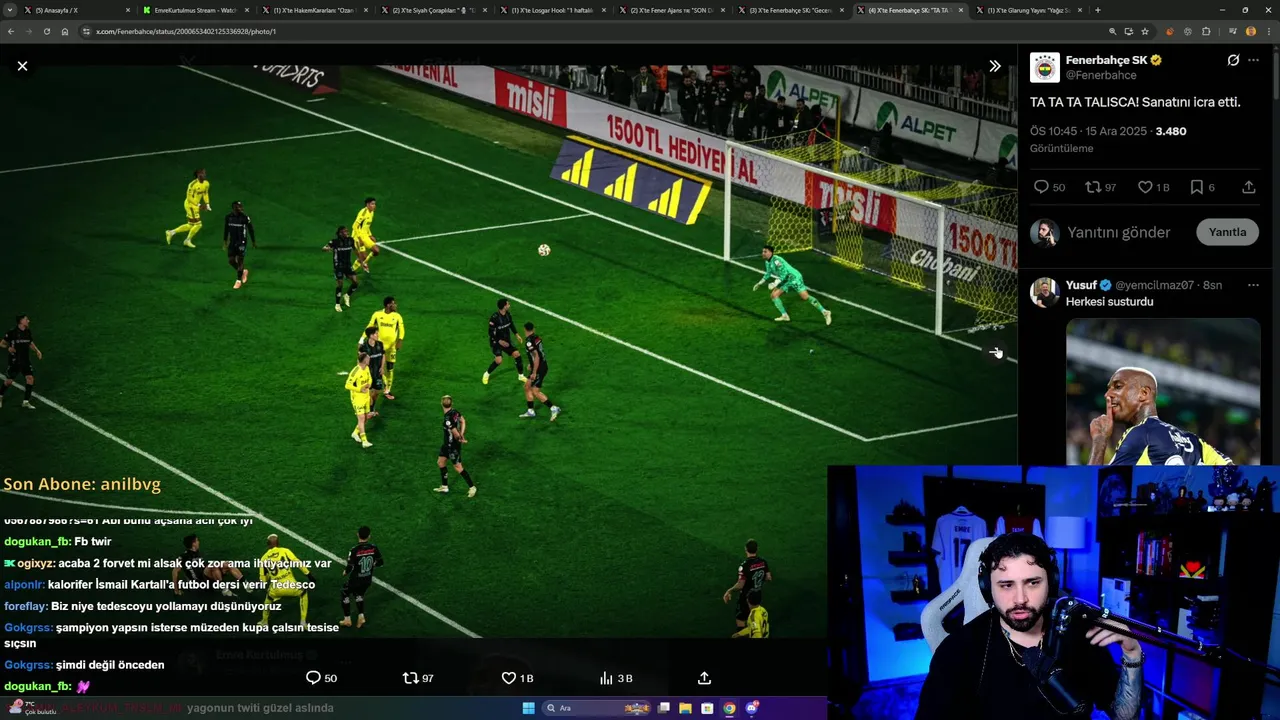Click the heart icon under the photo
Image resolution: width=1280 pixels, height=720 pixels.
(x=508, y=678)
